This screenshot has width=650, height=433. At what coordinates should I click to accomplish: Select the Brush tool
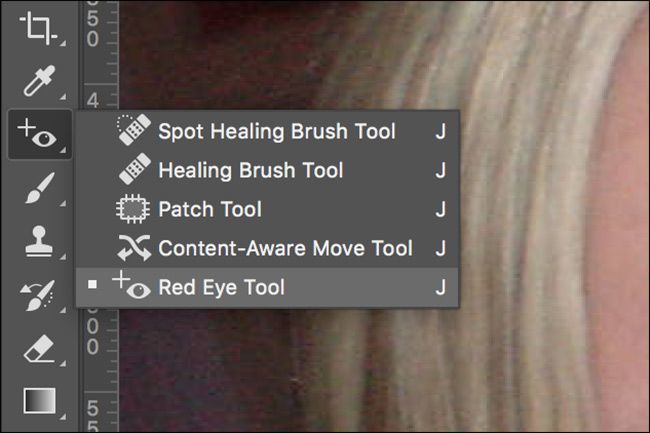[x=40, y=188]
